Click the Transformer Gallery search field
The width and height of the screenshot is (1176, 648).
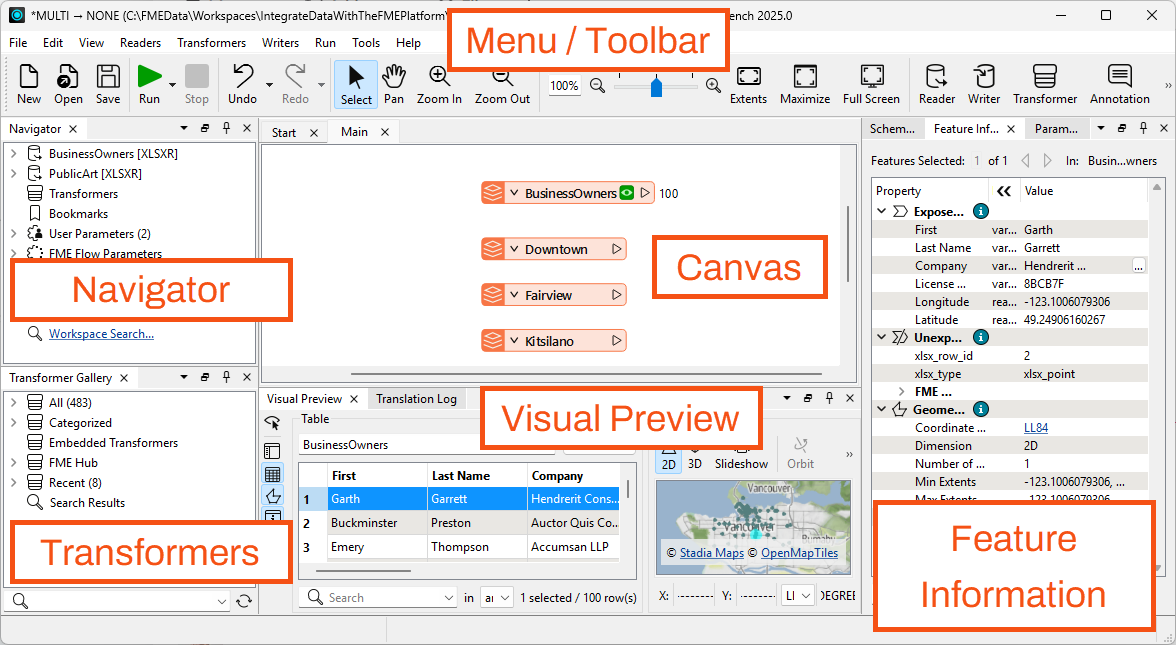coord(115,600)
